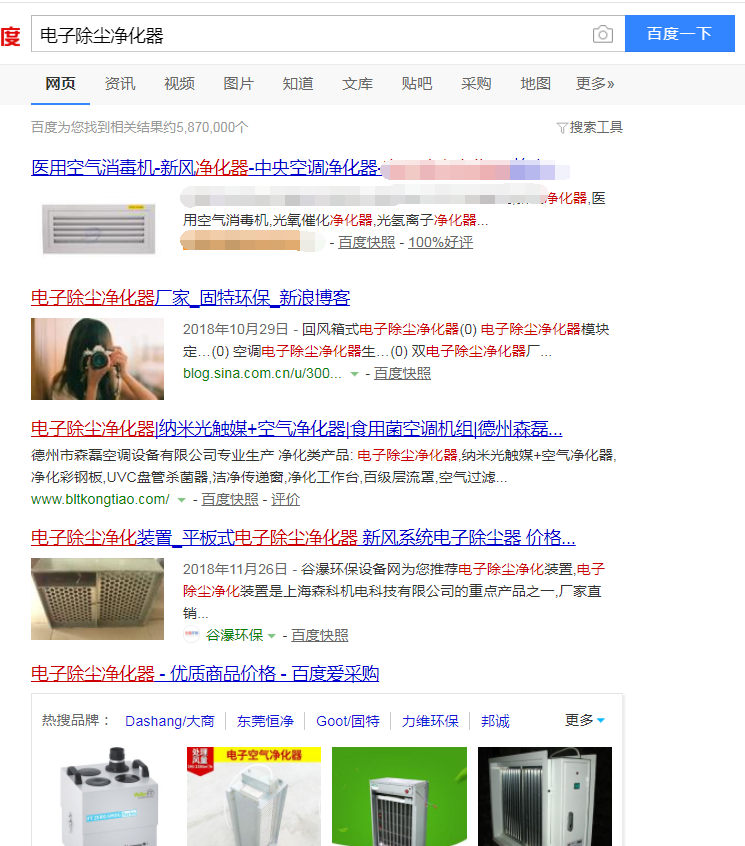Expand dropdown arrow beside 谷瀑环保
The width and height of the screenshot is (745, 846).
tap(272, 636)
